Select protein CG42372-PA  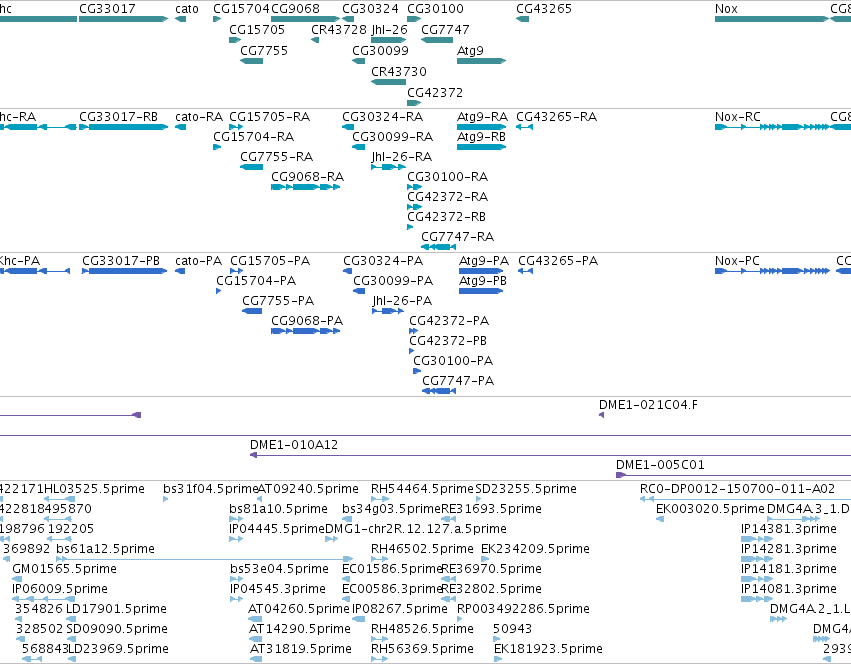449,321
